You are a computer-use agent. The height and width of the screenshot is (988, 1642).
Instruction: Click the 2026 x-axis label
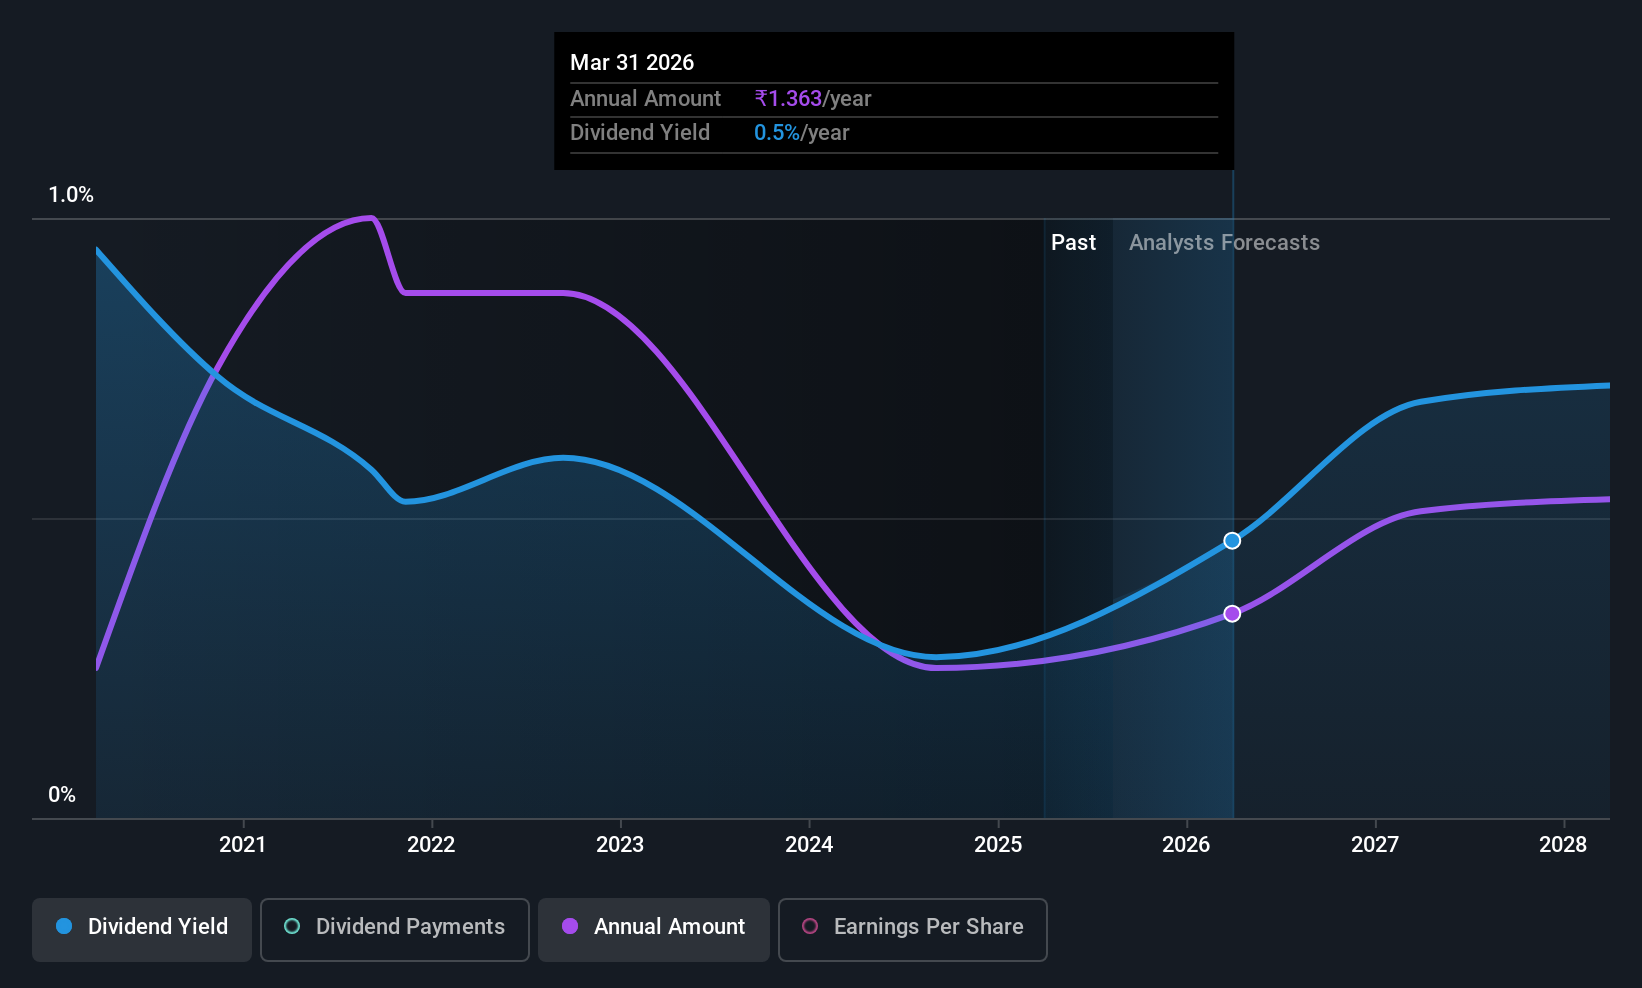pos(1186,845)
